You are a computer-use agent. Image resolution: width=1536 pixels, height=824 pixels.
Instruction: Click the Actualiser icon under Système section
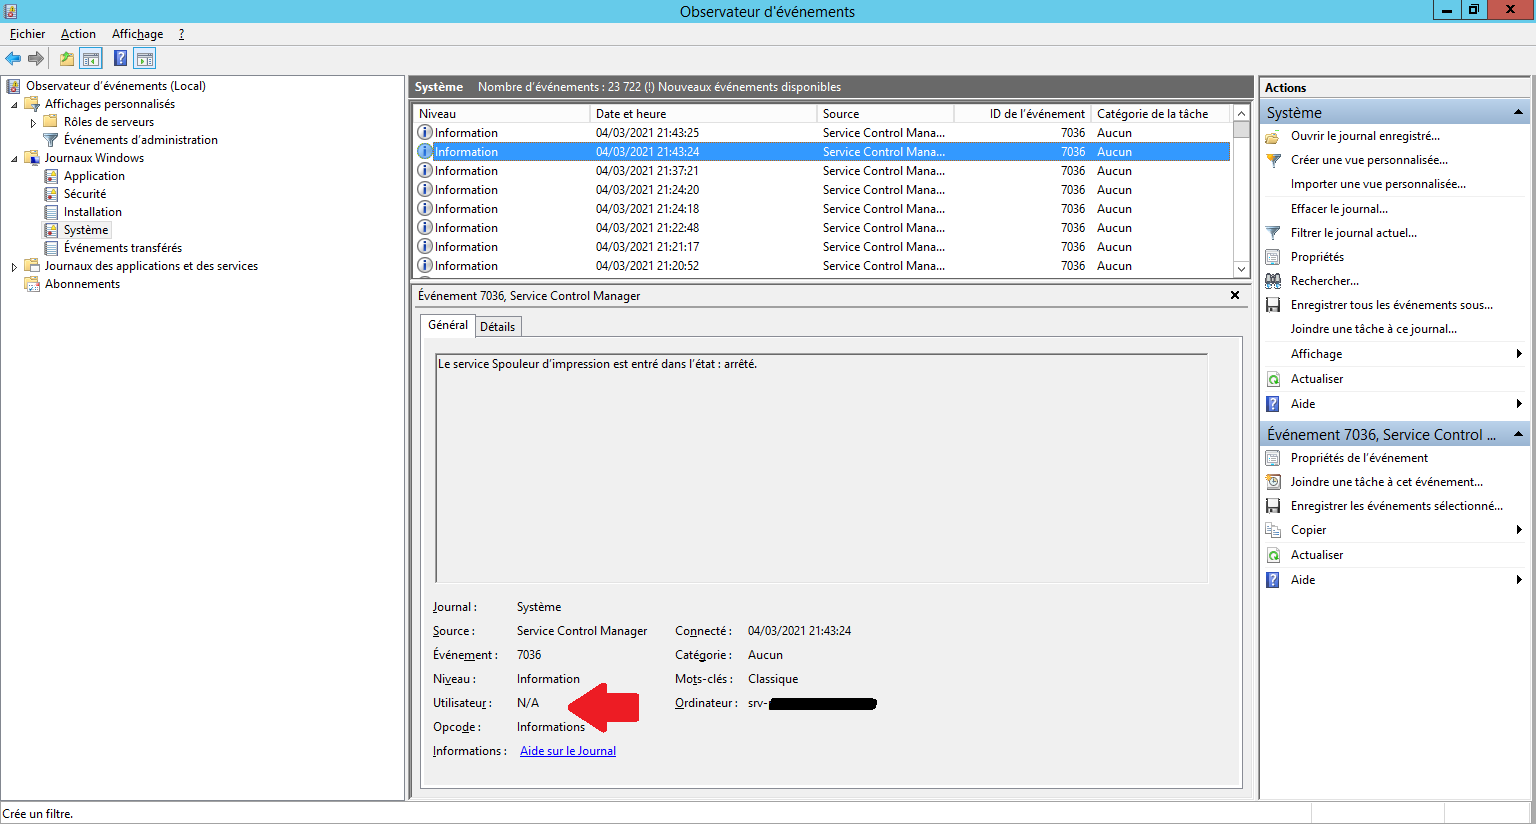click(x=1273, y=379)
